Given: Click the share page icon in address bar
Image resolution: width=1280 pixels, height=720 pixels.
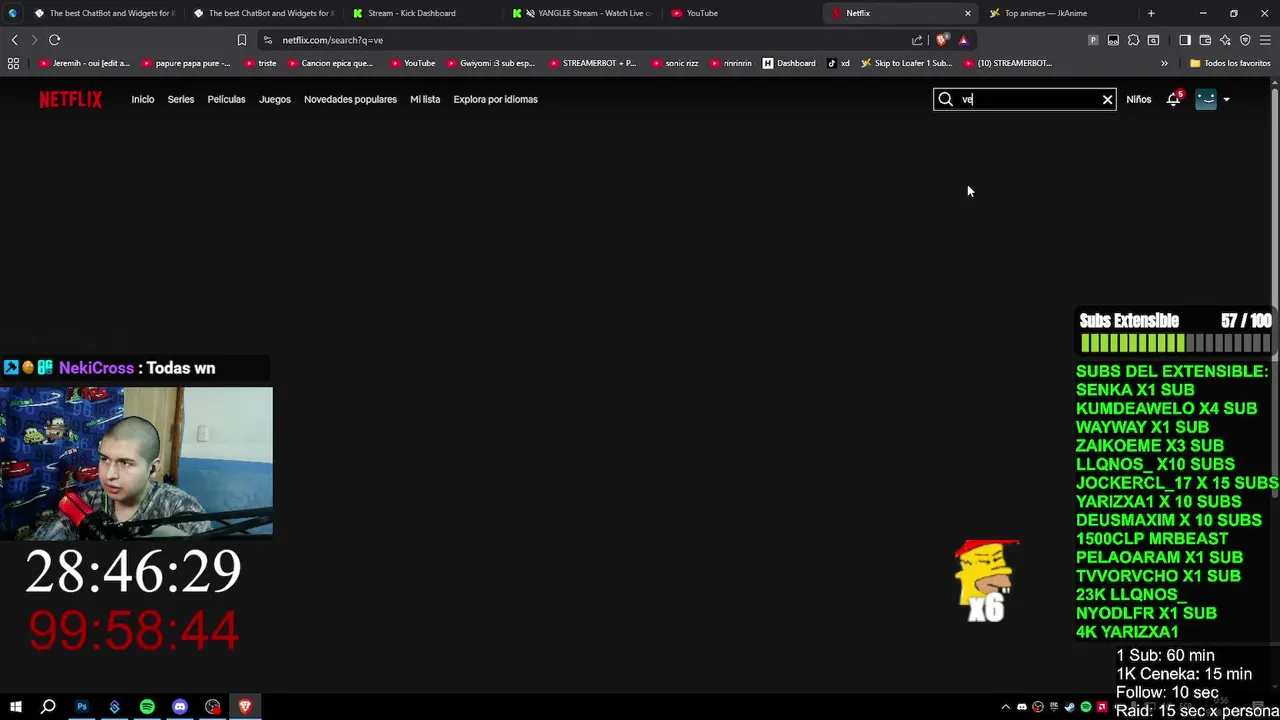Looking at the screenshot, I should tap(917, 40).
